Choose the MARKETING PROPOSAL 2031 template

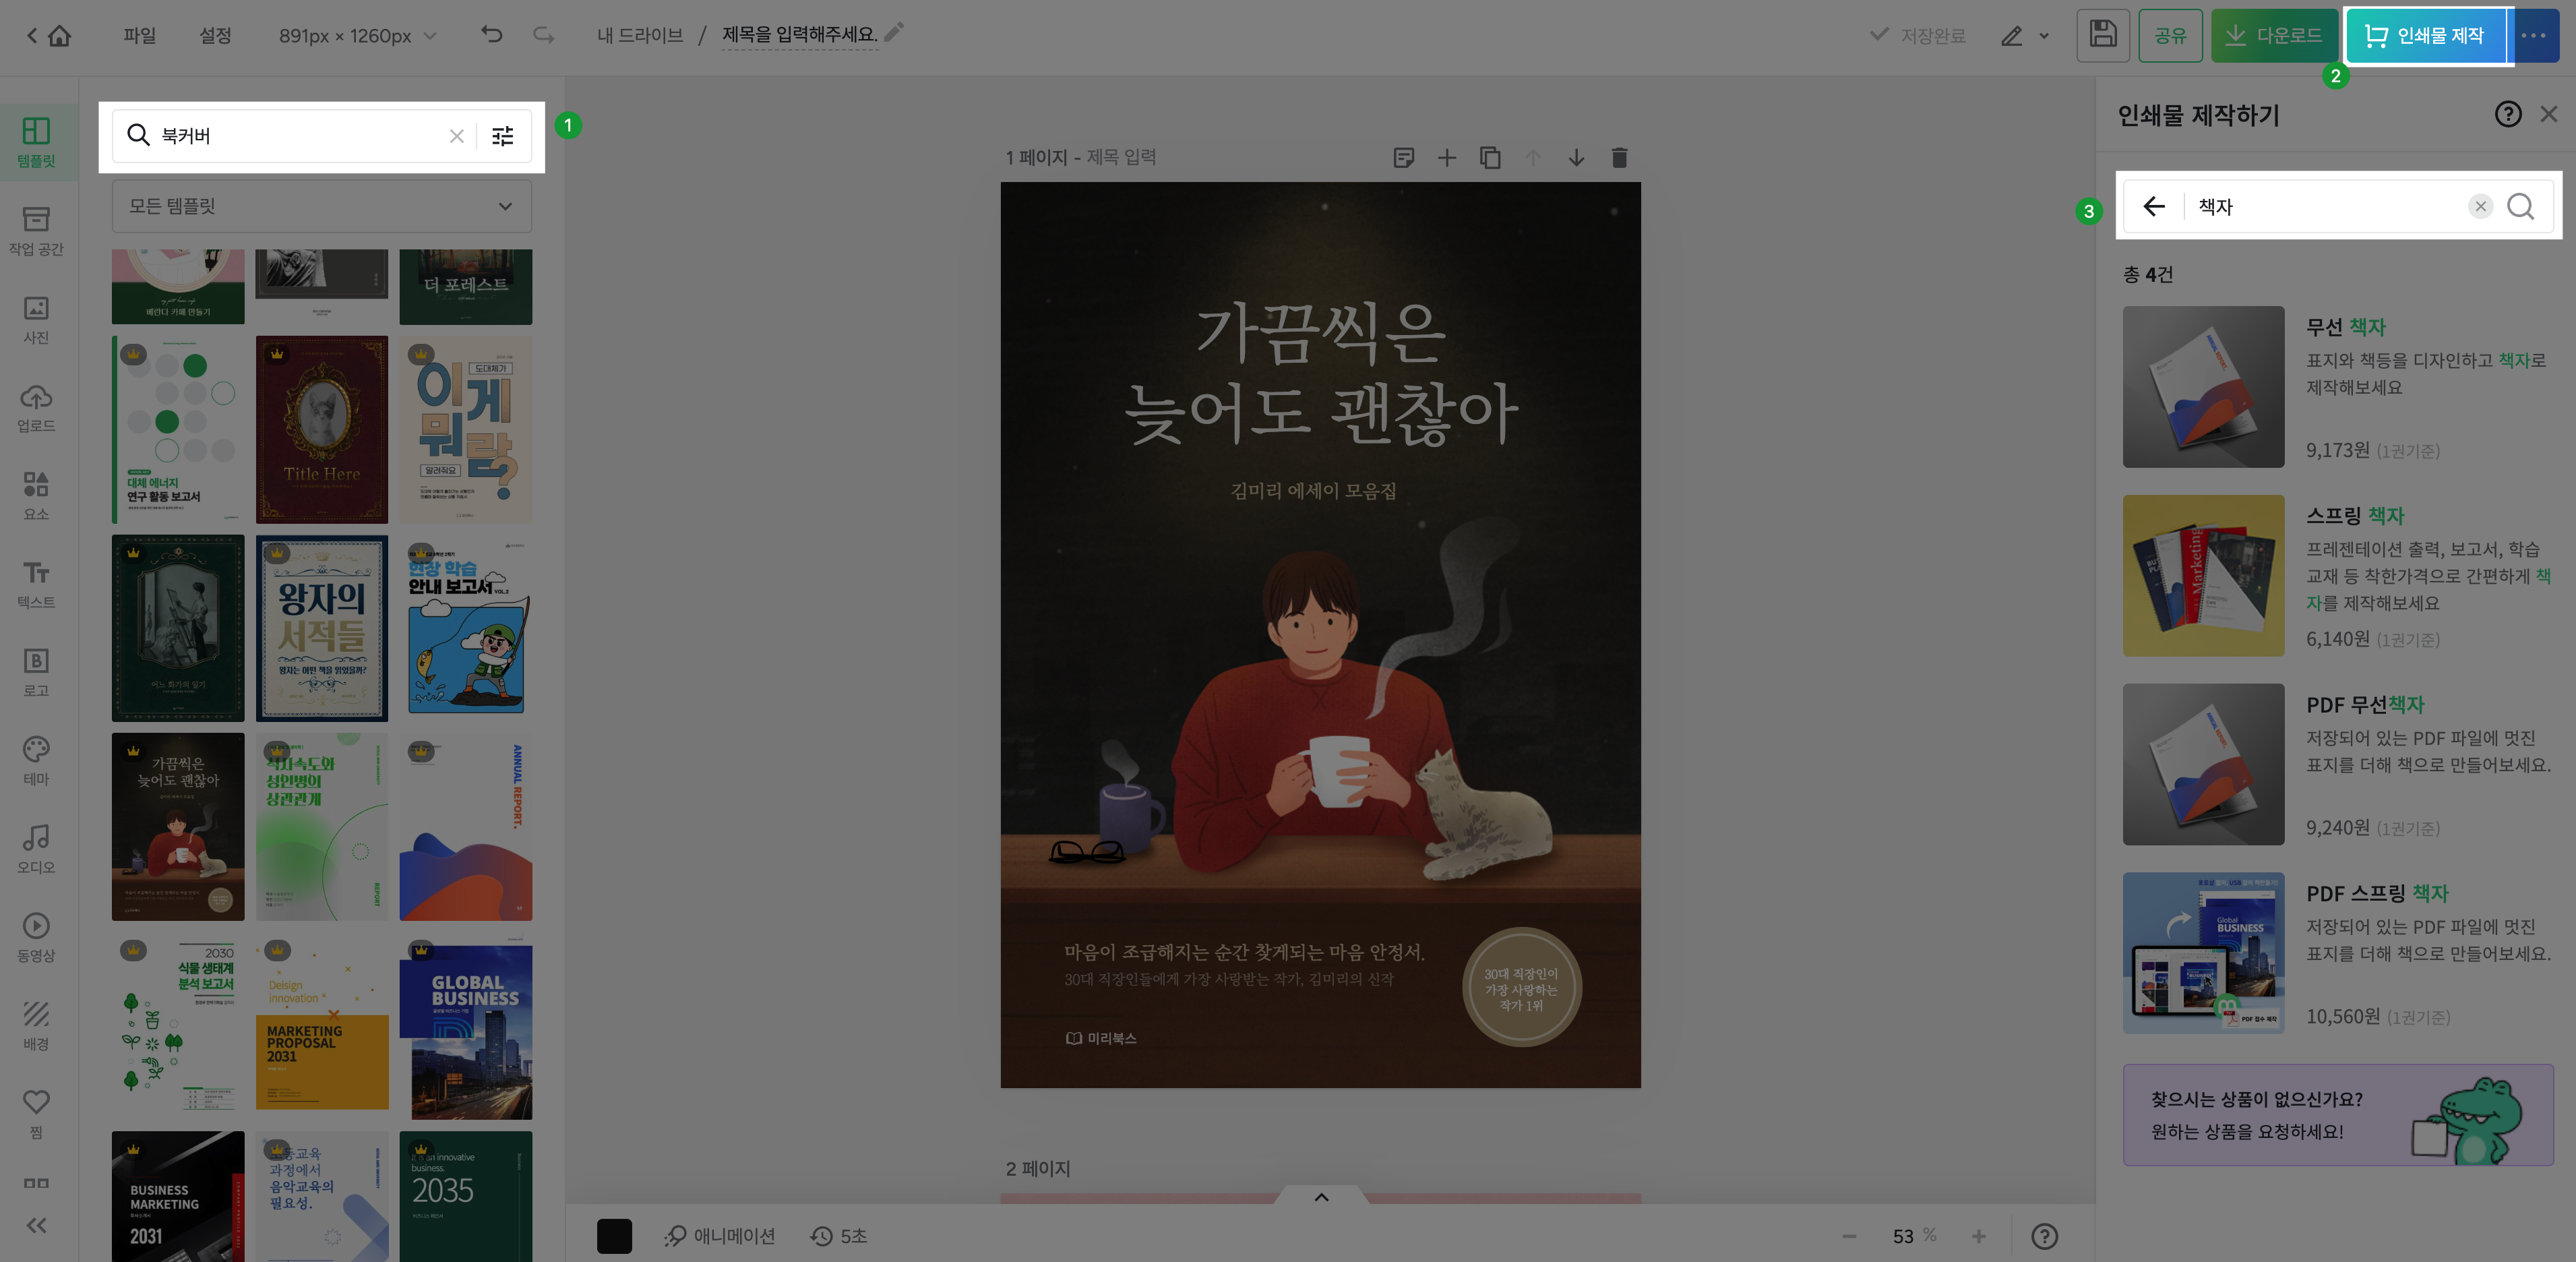pyautogui.click(x=321, y=1026)
